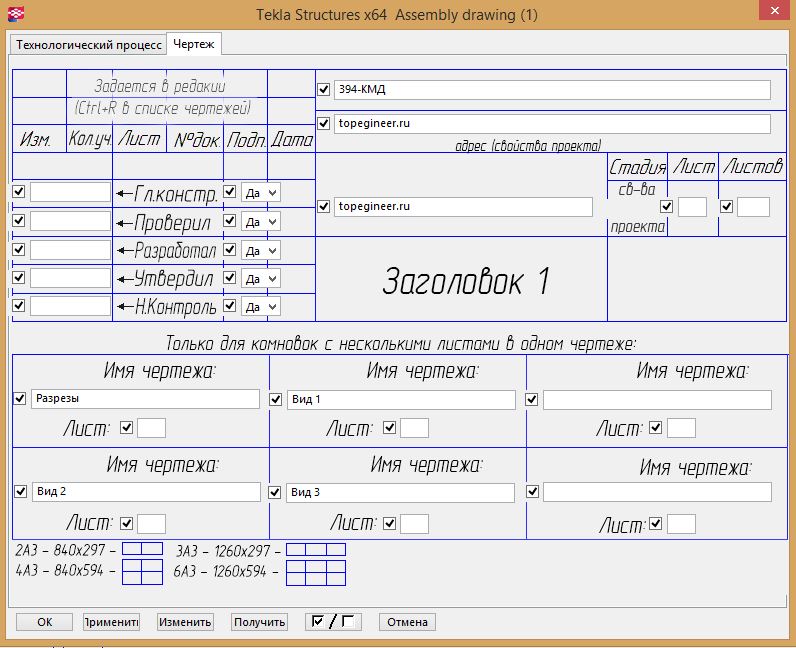The image size is (796, 648).
Task: Click the 6A3 1260x594 sheet layout diagram
Action: [x=315, y=572]
